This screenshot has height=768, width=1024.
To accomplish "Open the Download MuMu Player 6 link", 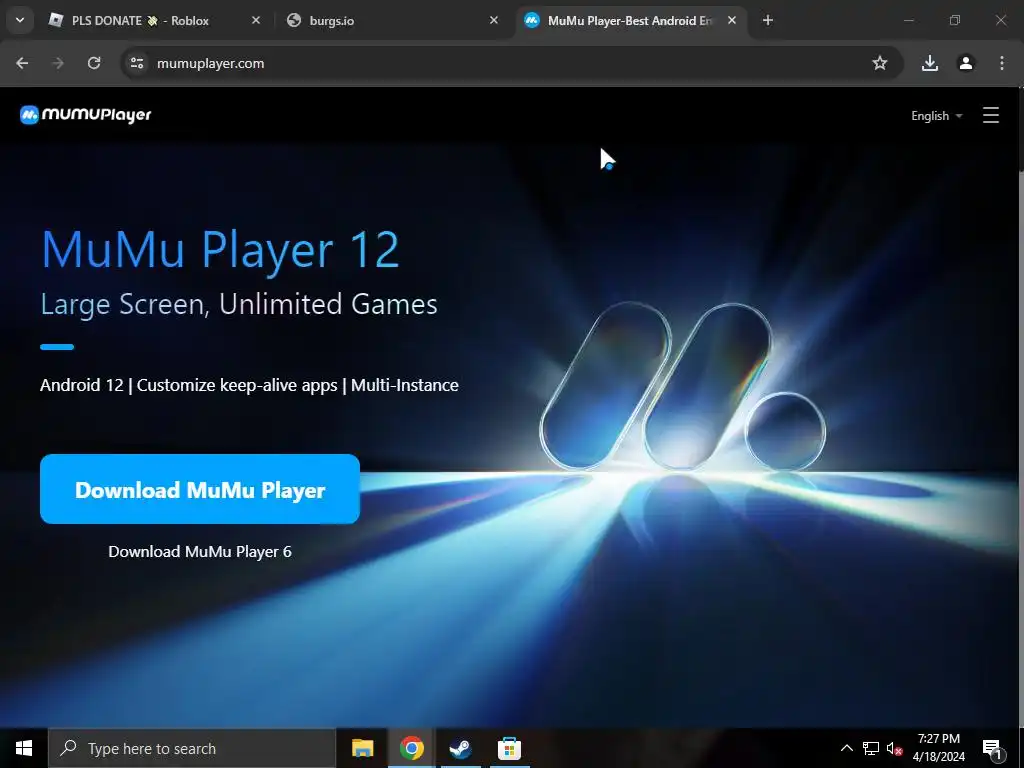I will point(200,552).
